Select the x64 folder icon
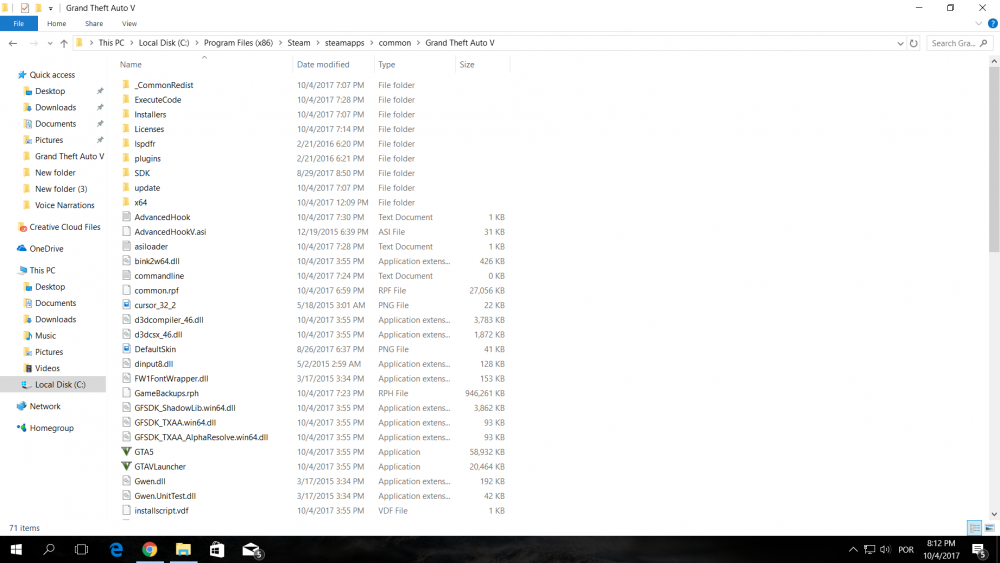The height and width of the screenshot is (563, 1000). coord(126,202)
